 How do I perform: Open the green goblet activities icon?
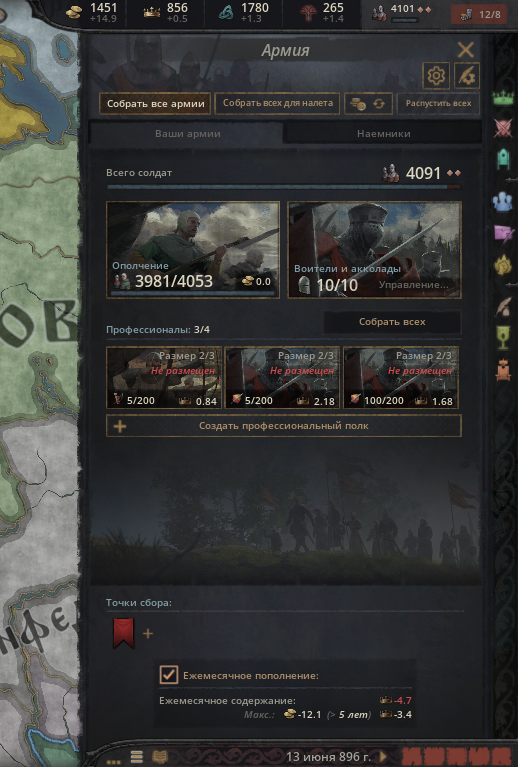[x=503, y=338]
